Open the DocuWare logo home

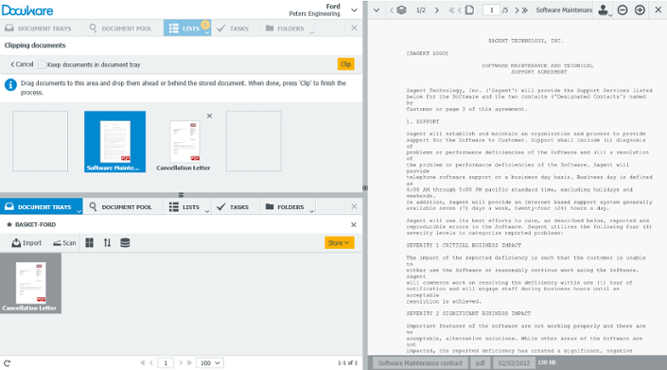click(28, 10)
